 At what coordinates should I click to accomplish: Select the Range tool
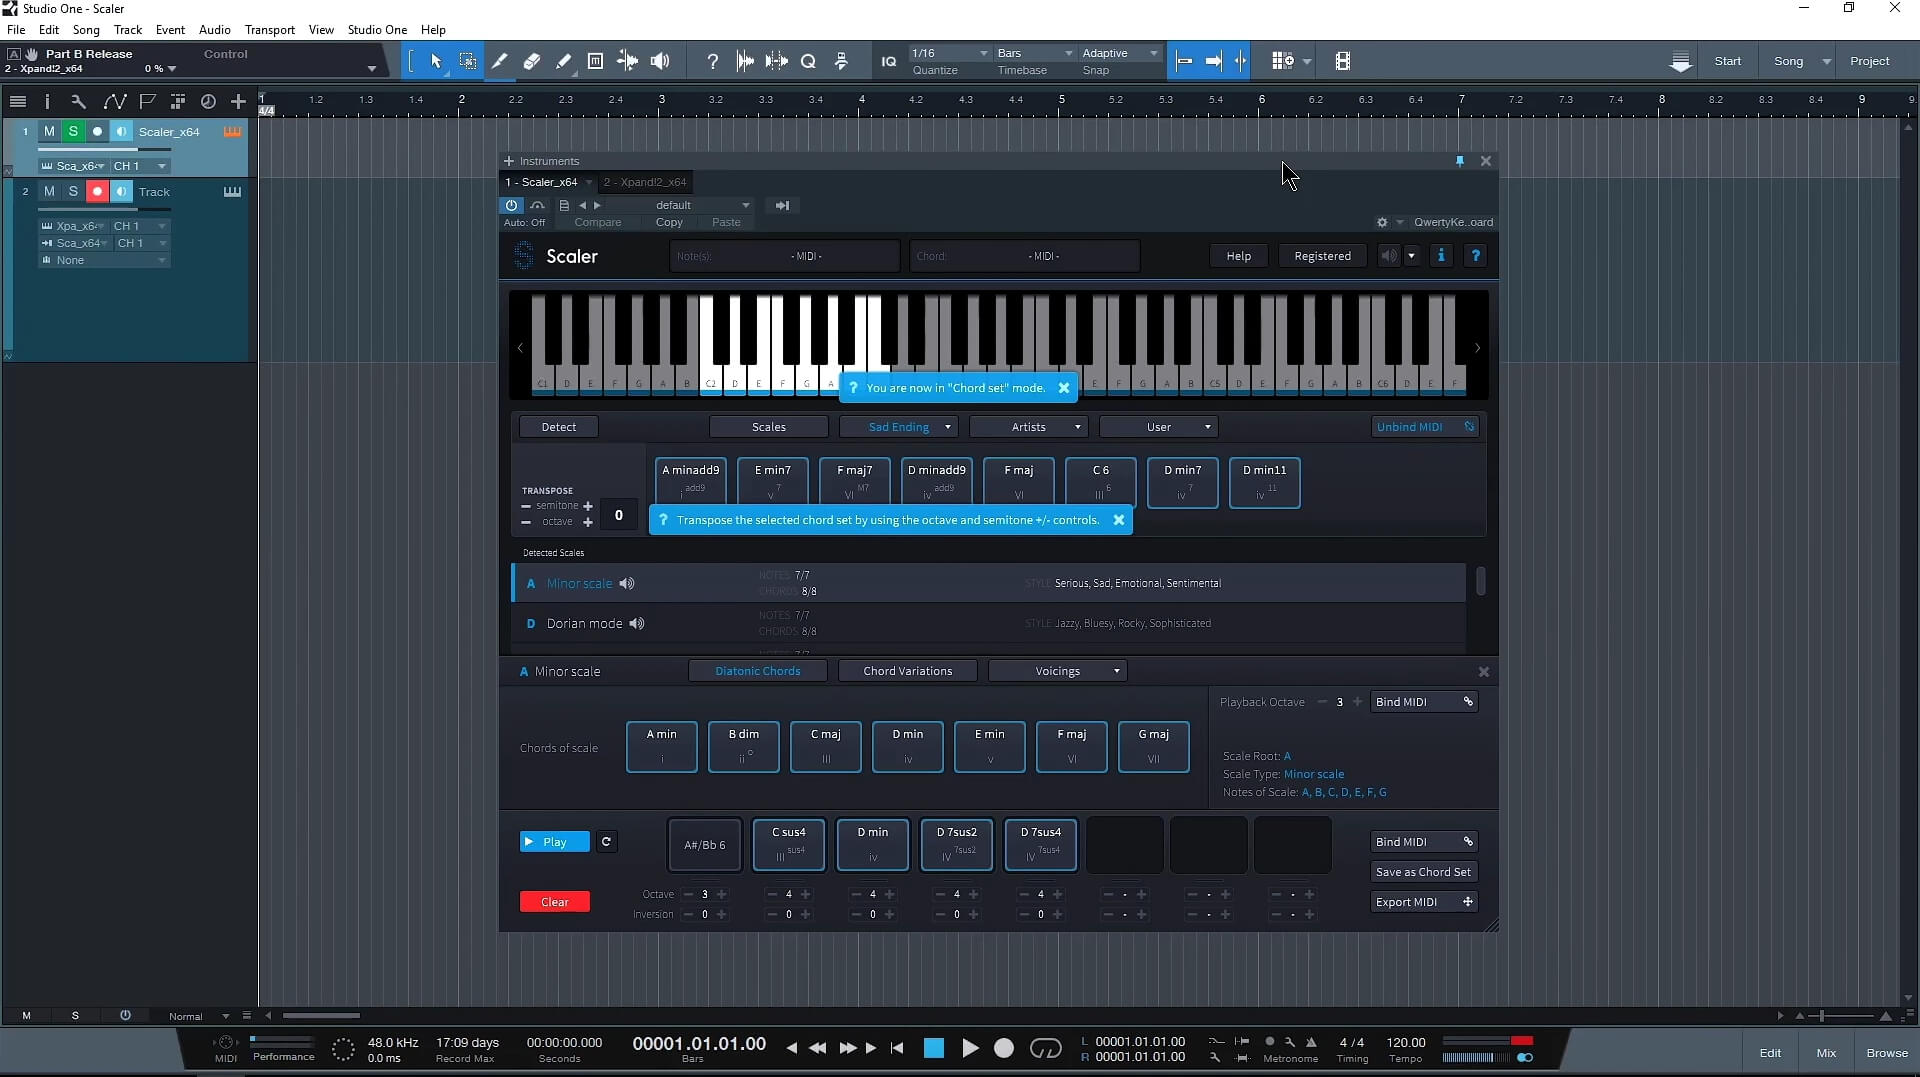(467, 61)
